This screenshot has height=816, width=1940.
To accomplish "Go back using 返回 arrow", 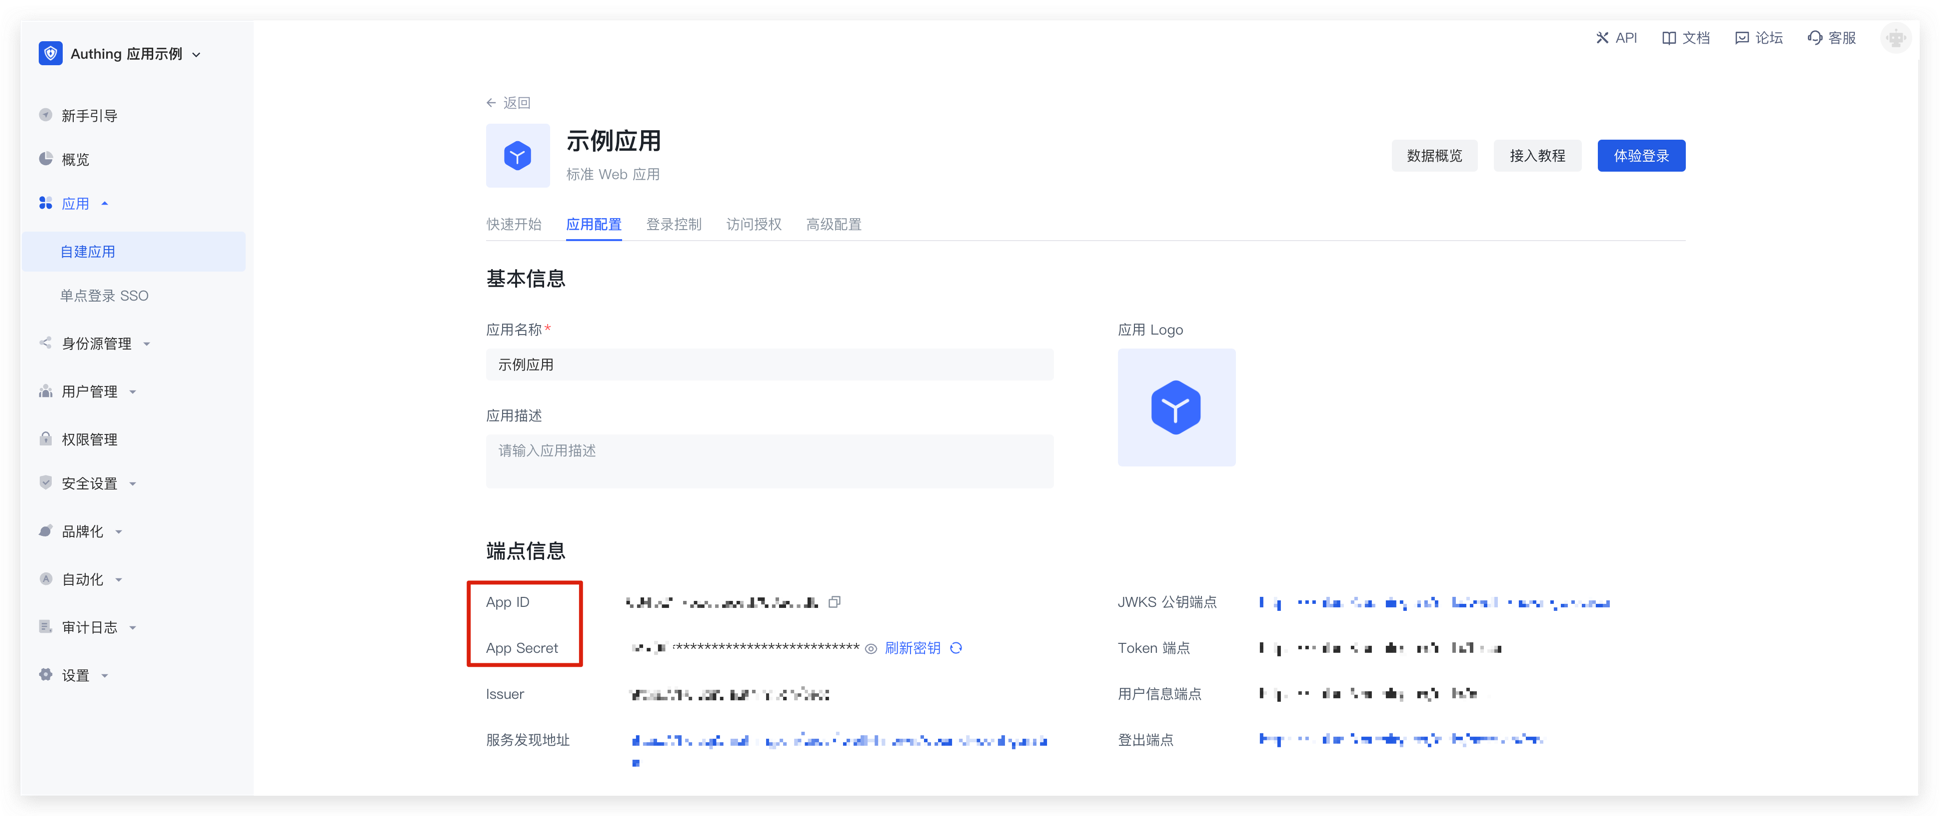I will 508,103.
